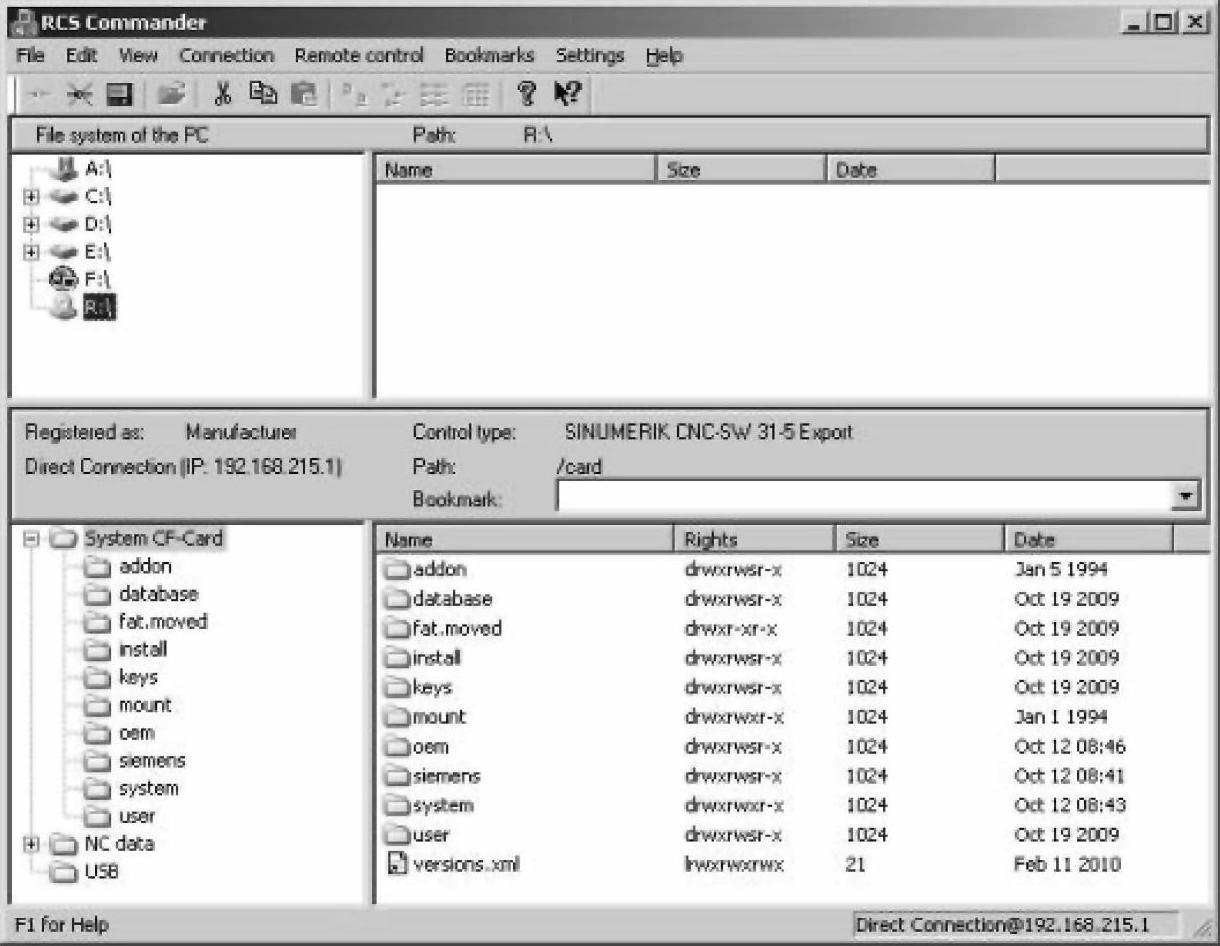Click the Disconnect toolbar icon
1220x946 pixels.
click(78, 95)
